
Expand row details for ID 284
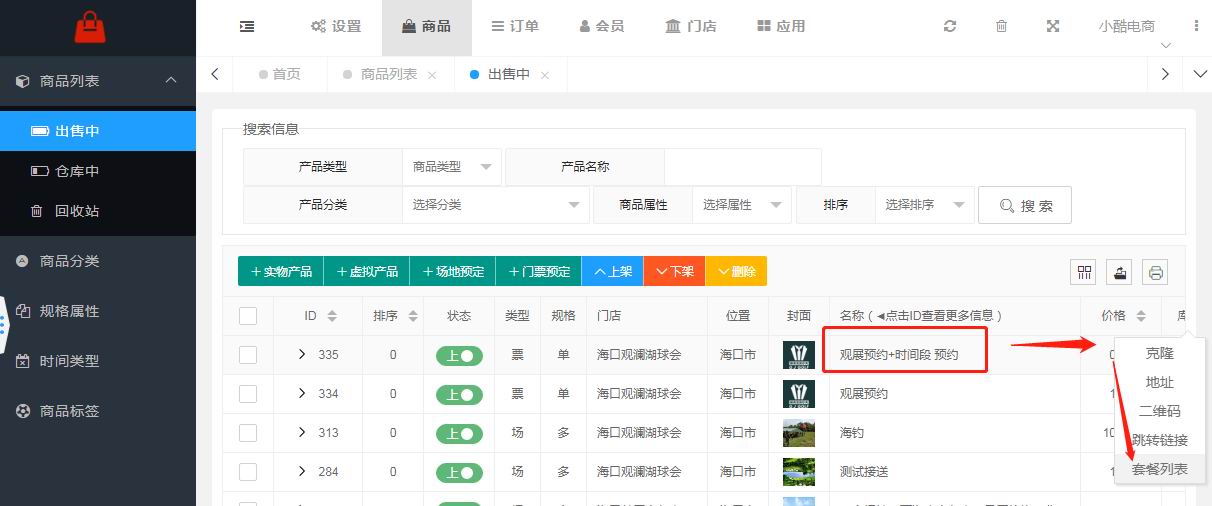click(x=302, y=472)
